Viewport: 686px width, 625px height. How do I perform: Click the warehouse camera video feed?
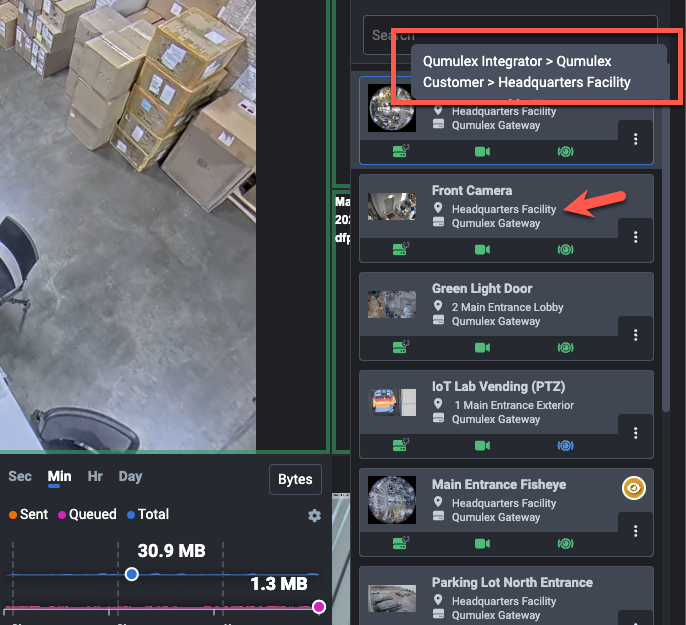[x=128, y=225]
